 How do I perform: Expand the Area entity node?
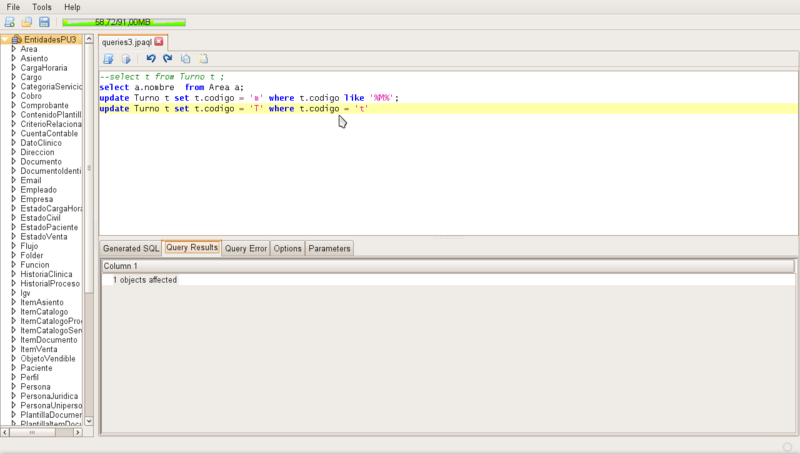(x=14, y=49)
